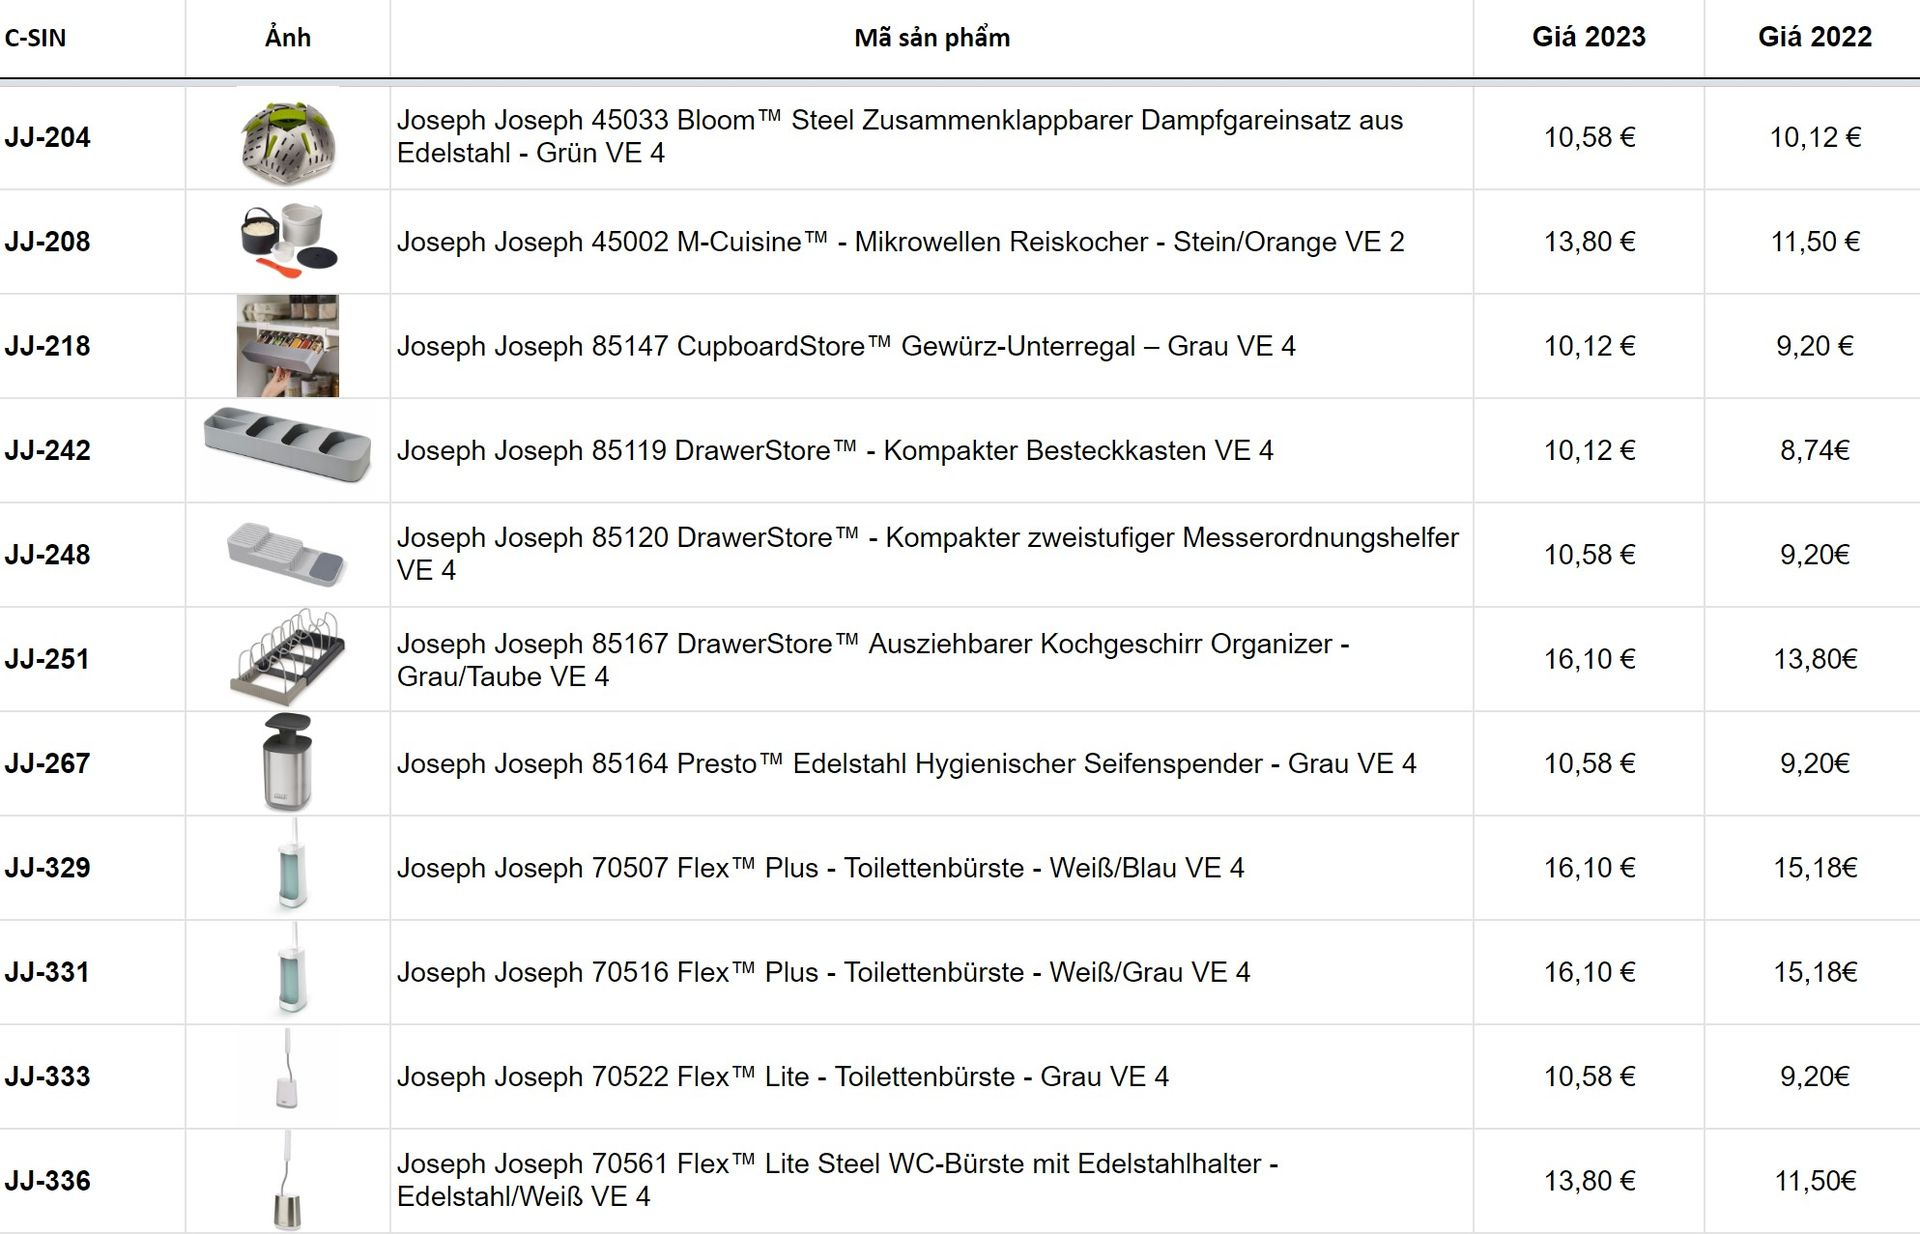
Task: Select the Ảnh column header
Action: (x=288, y=37)
